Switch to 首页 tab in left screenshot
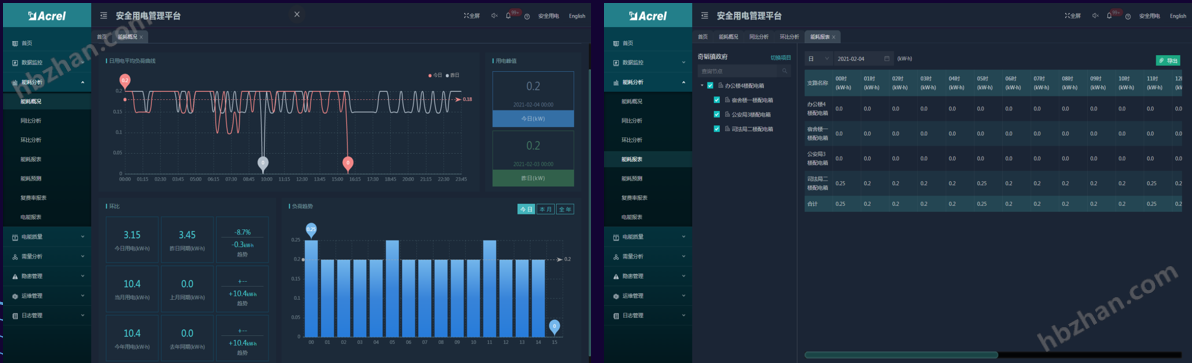Image resolution: width=1192 pixels, height=363 pixels. pos(102,36)
